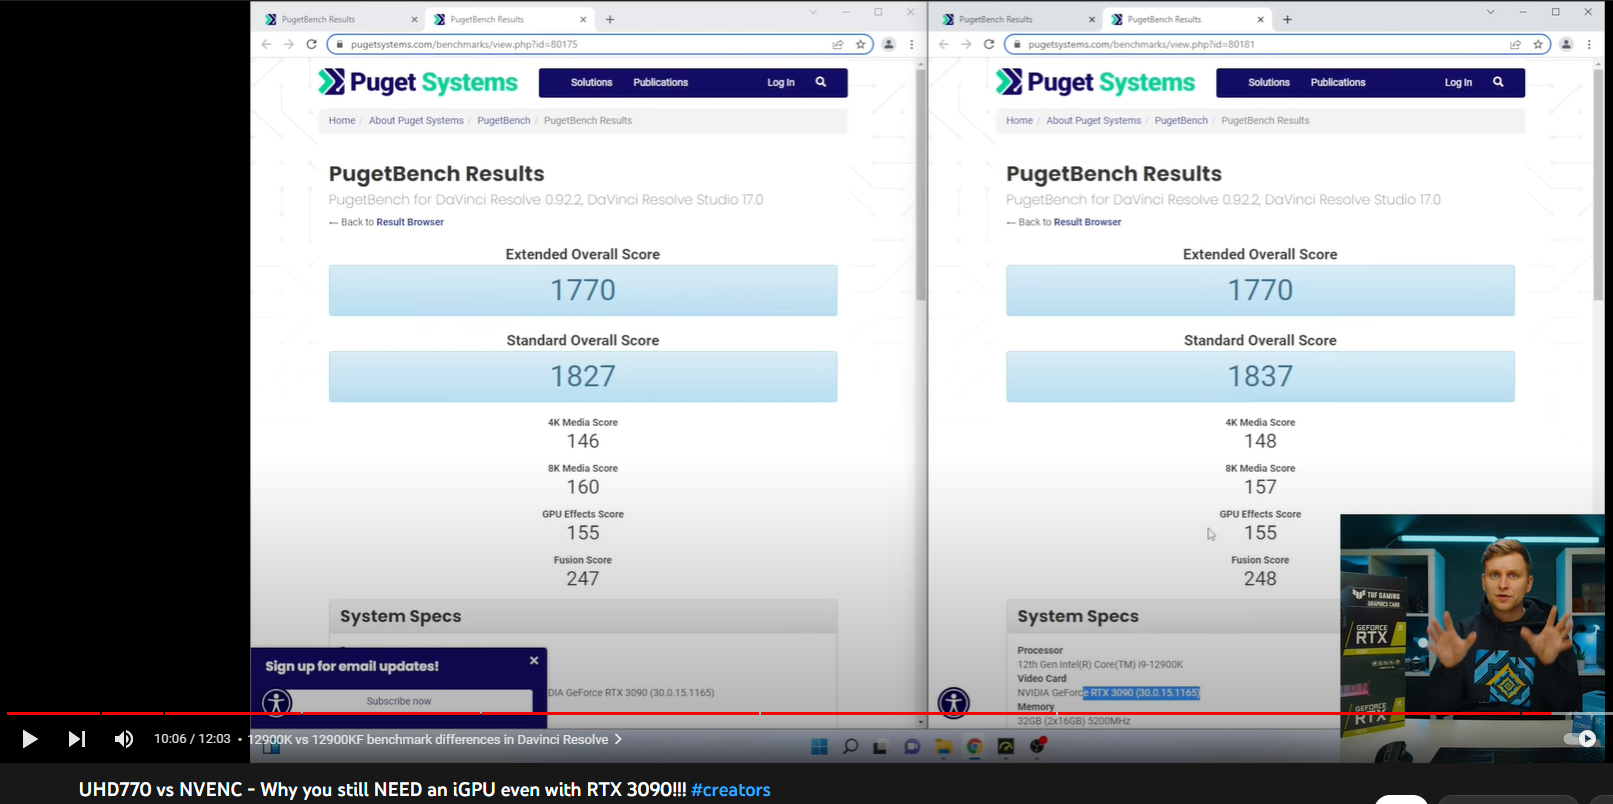1613x804 pixels.
Task: Open Solutions menu in right window
Action: coord(1269,82)
